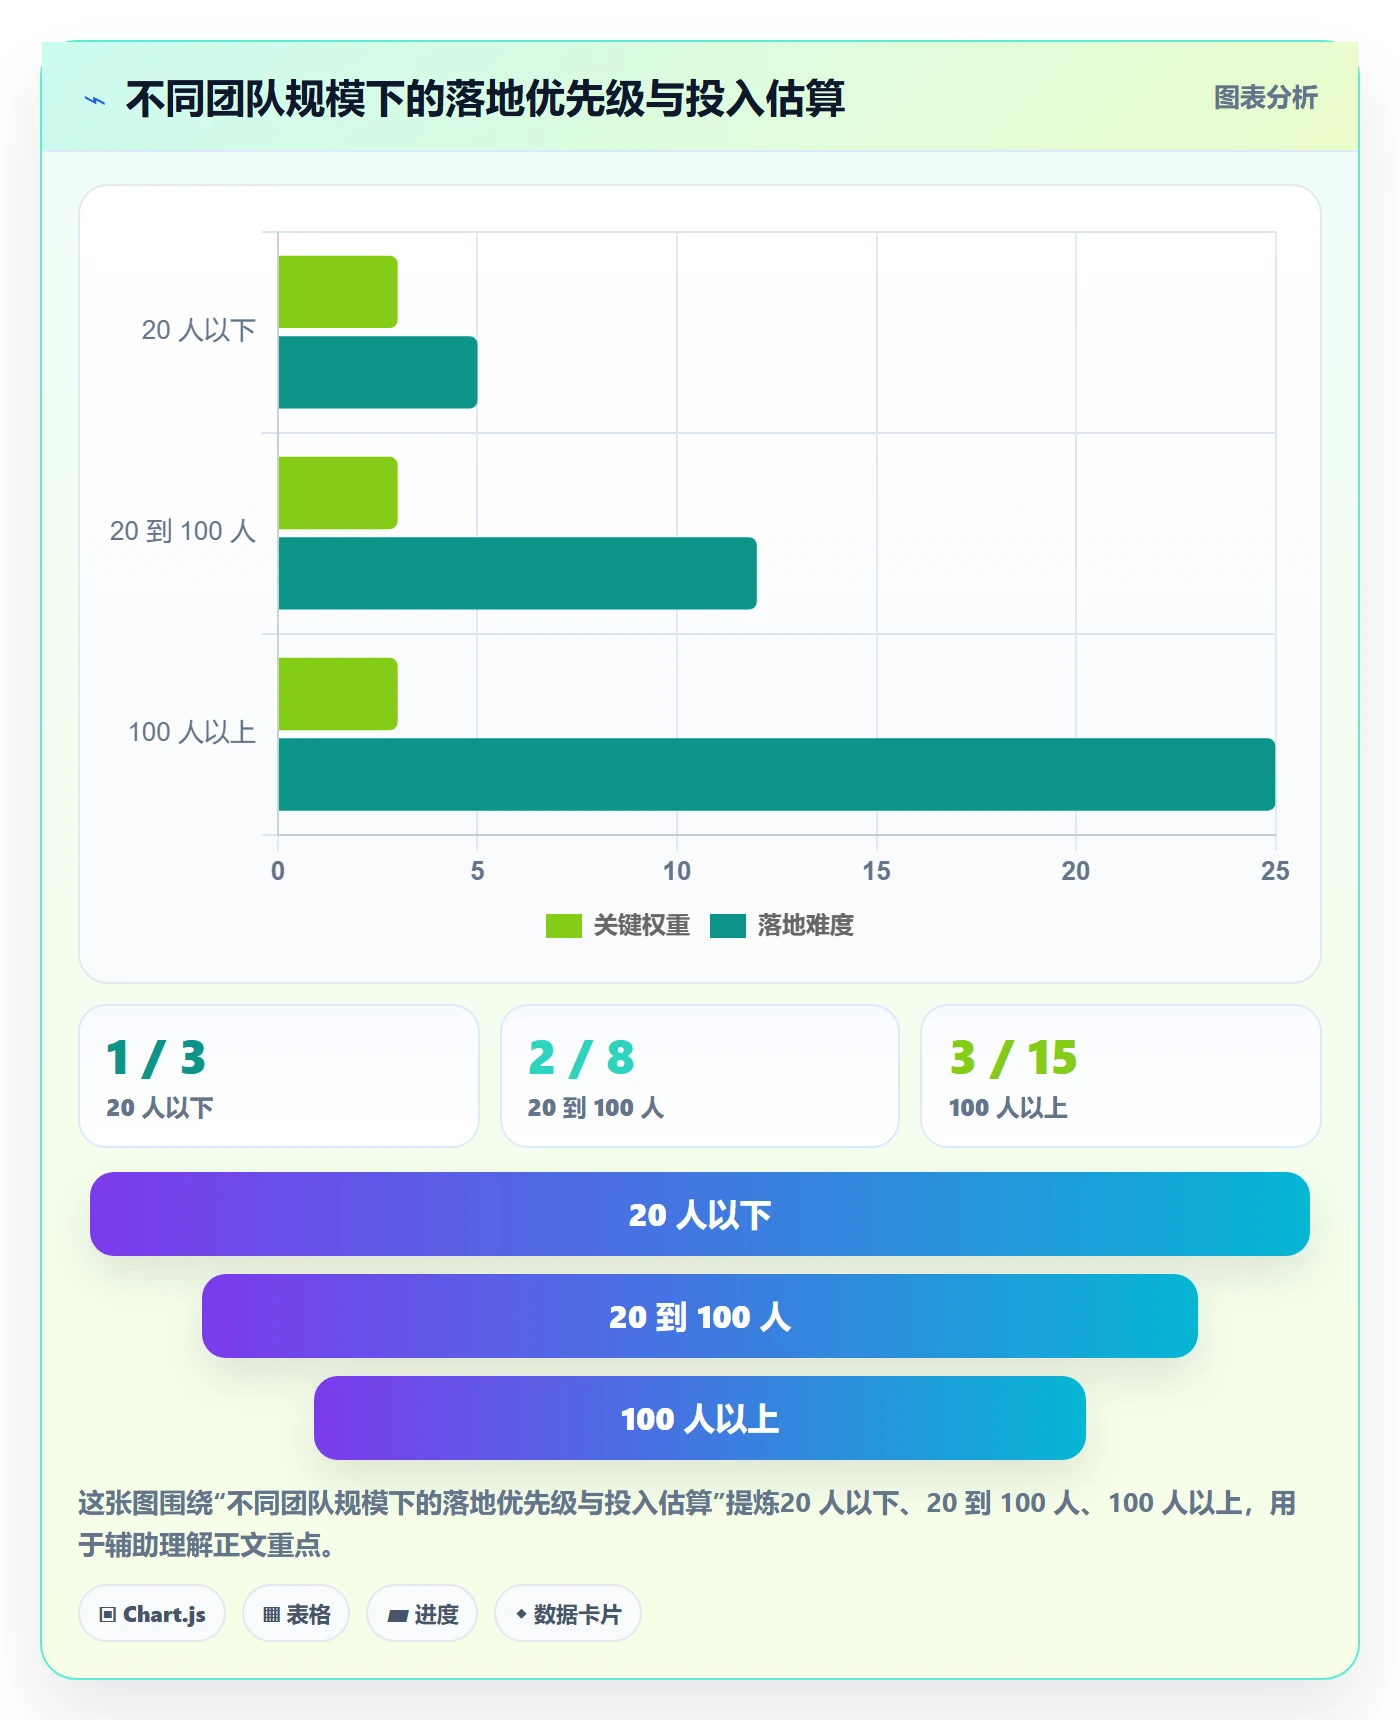The height and width of the screenshot is (1720, 1400).
Task: Click the description paragraph starting 这张图围绕
Action: 688,1524
